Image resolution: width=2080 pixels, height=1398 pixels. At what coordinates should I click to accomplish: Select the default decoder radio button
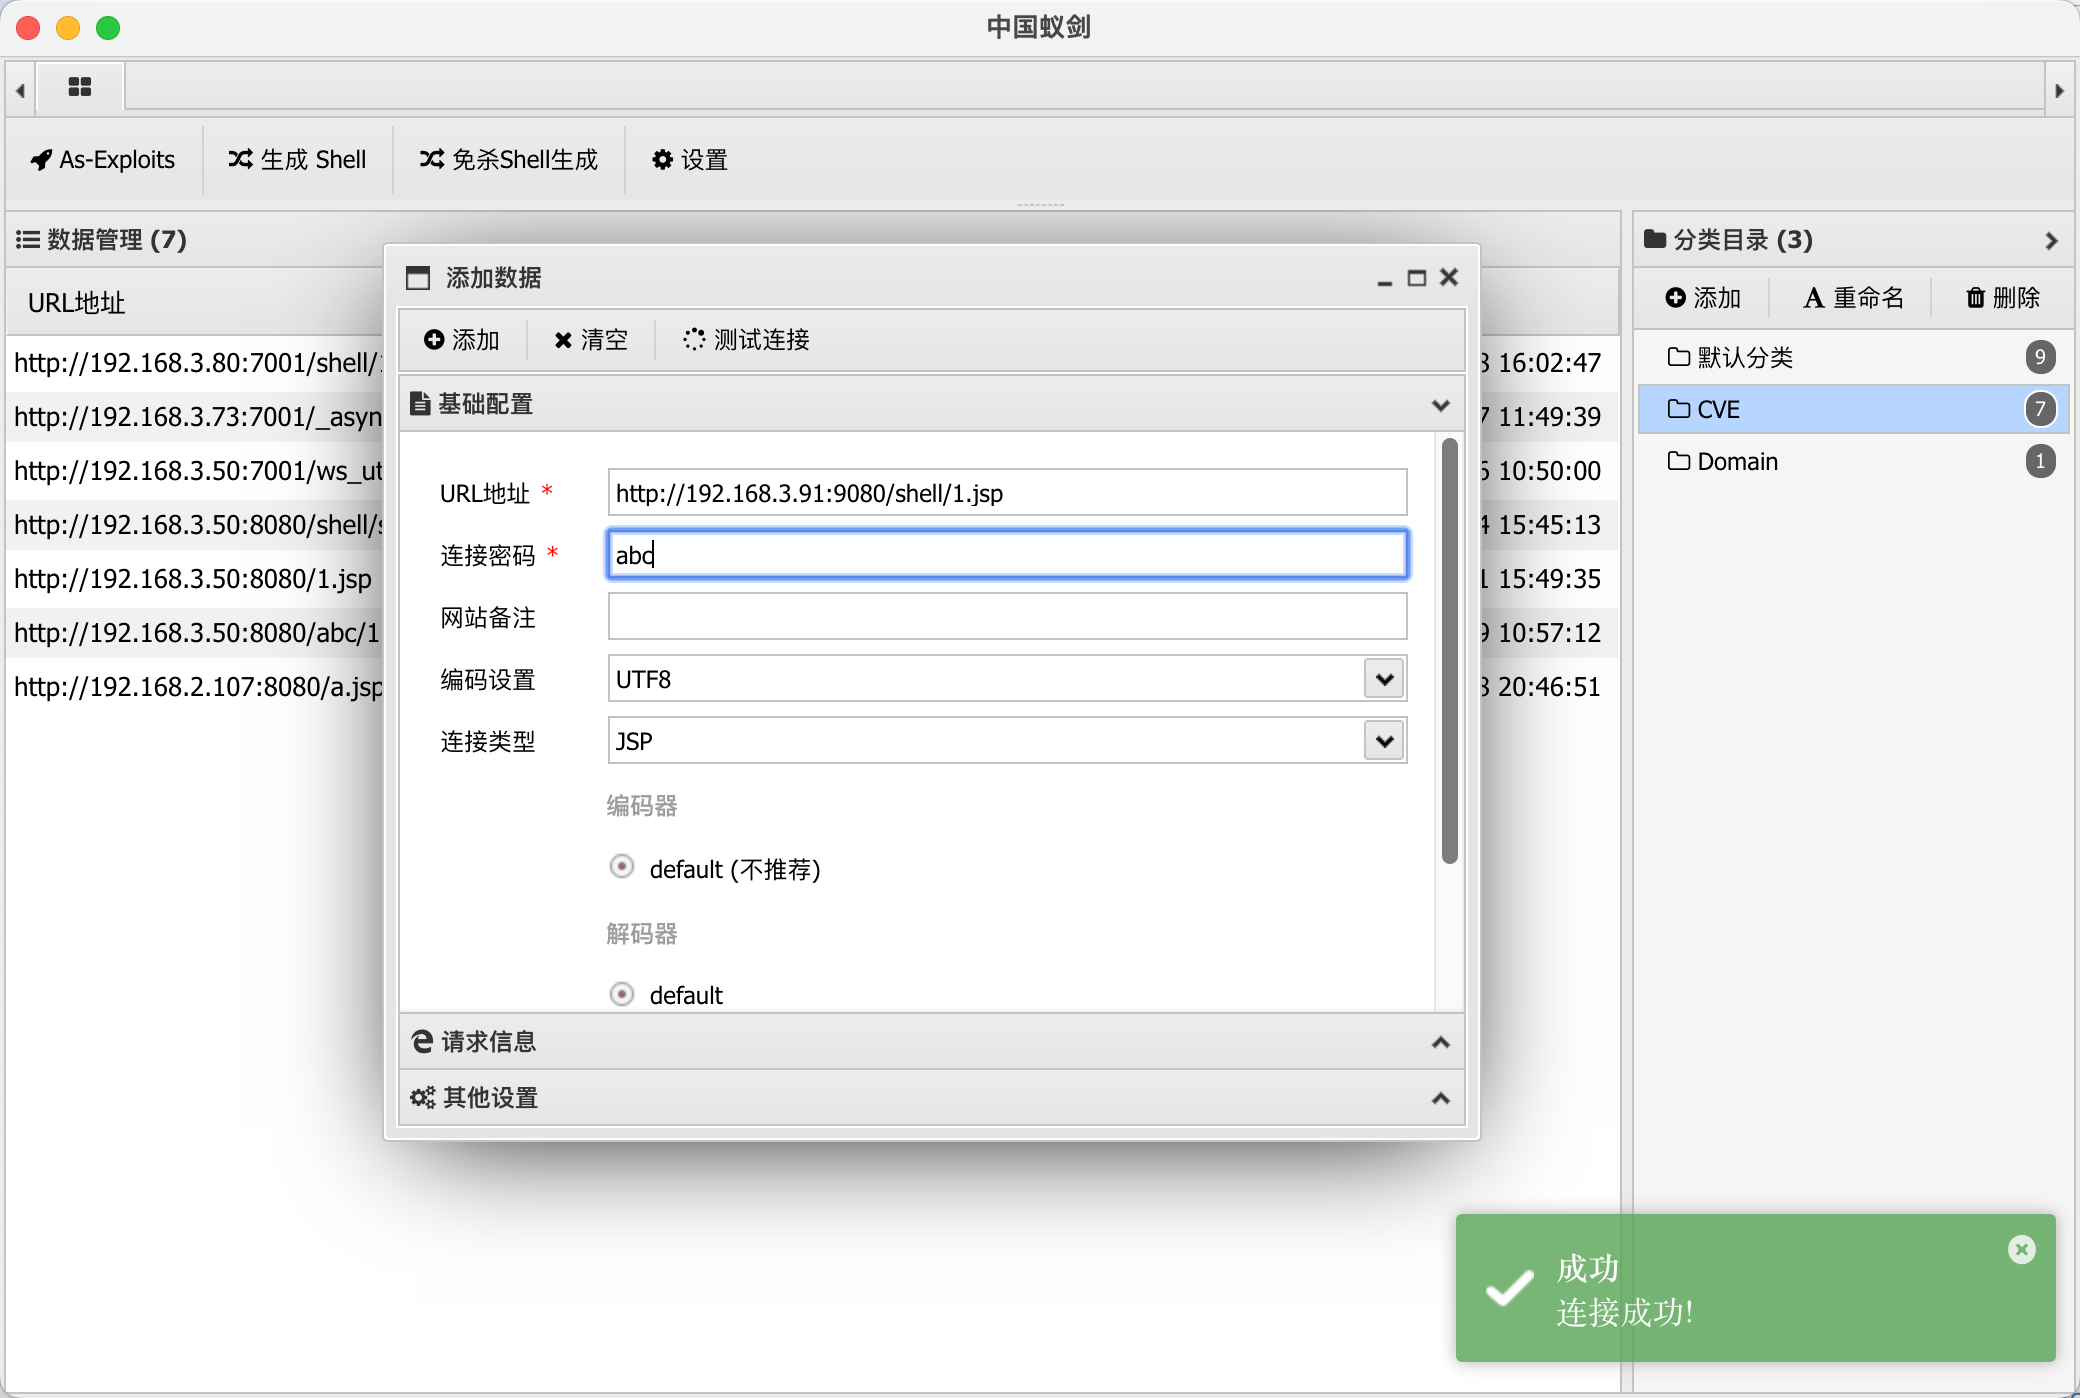click(x=622, y=994)
